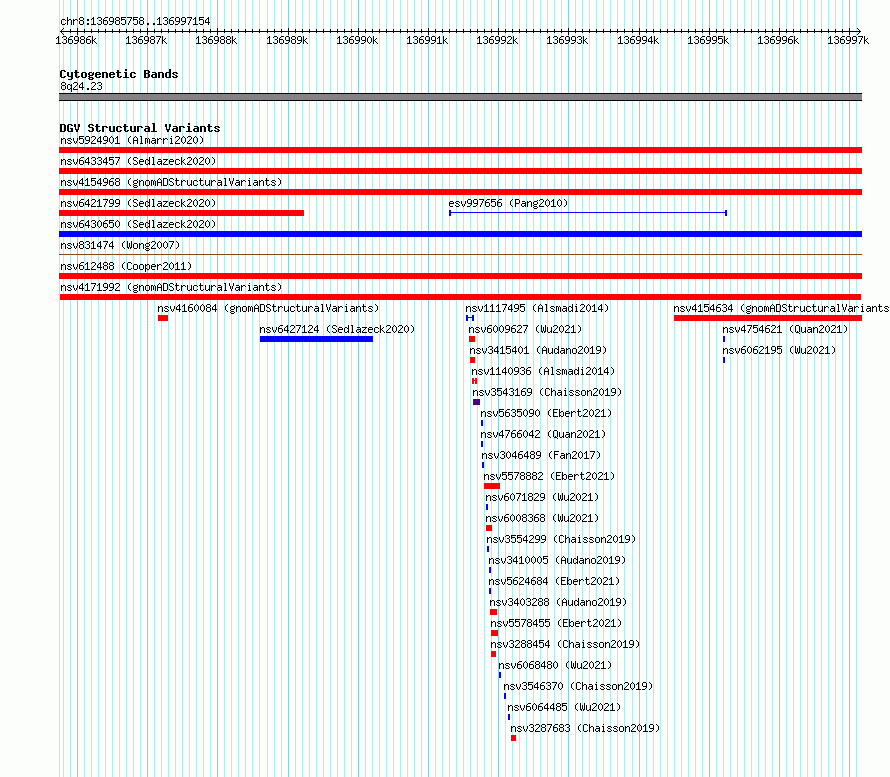Select the nsv6427124 (Sedlazeck2020) blue bar

click(316, 339)
